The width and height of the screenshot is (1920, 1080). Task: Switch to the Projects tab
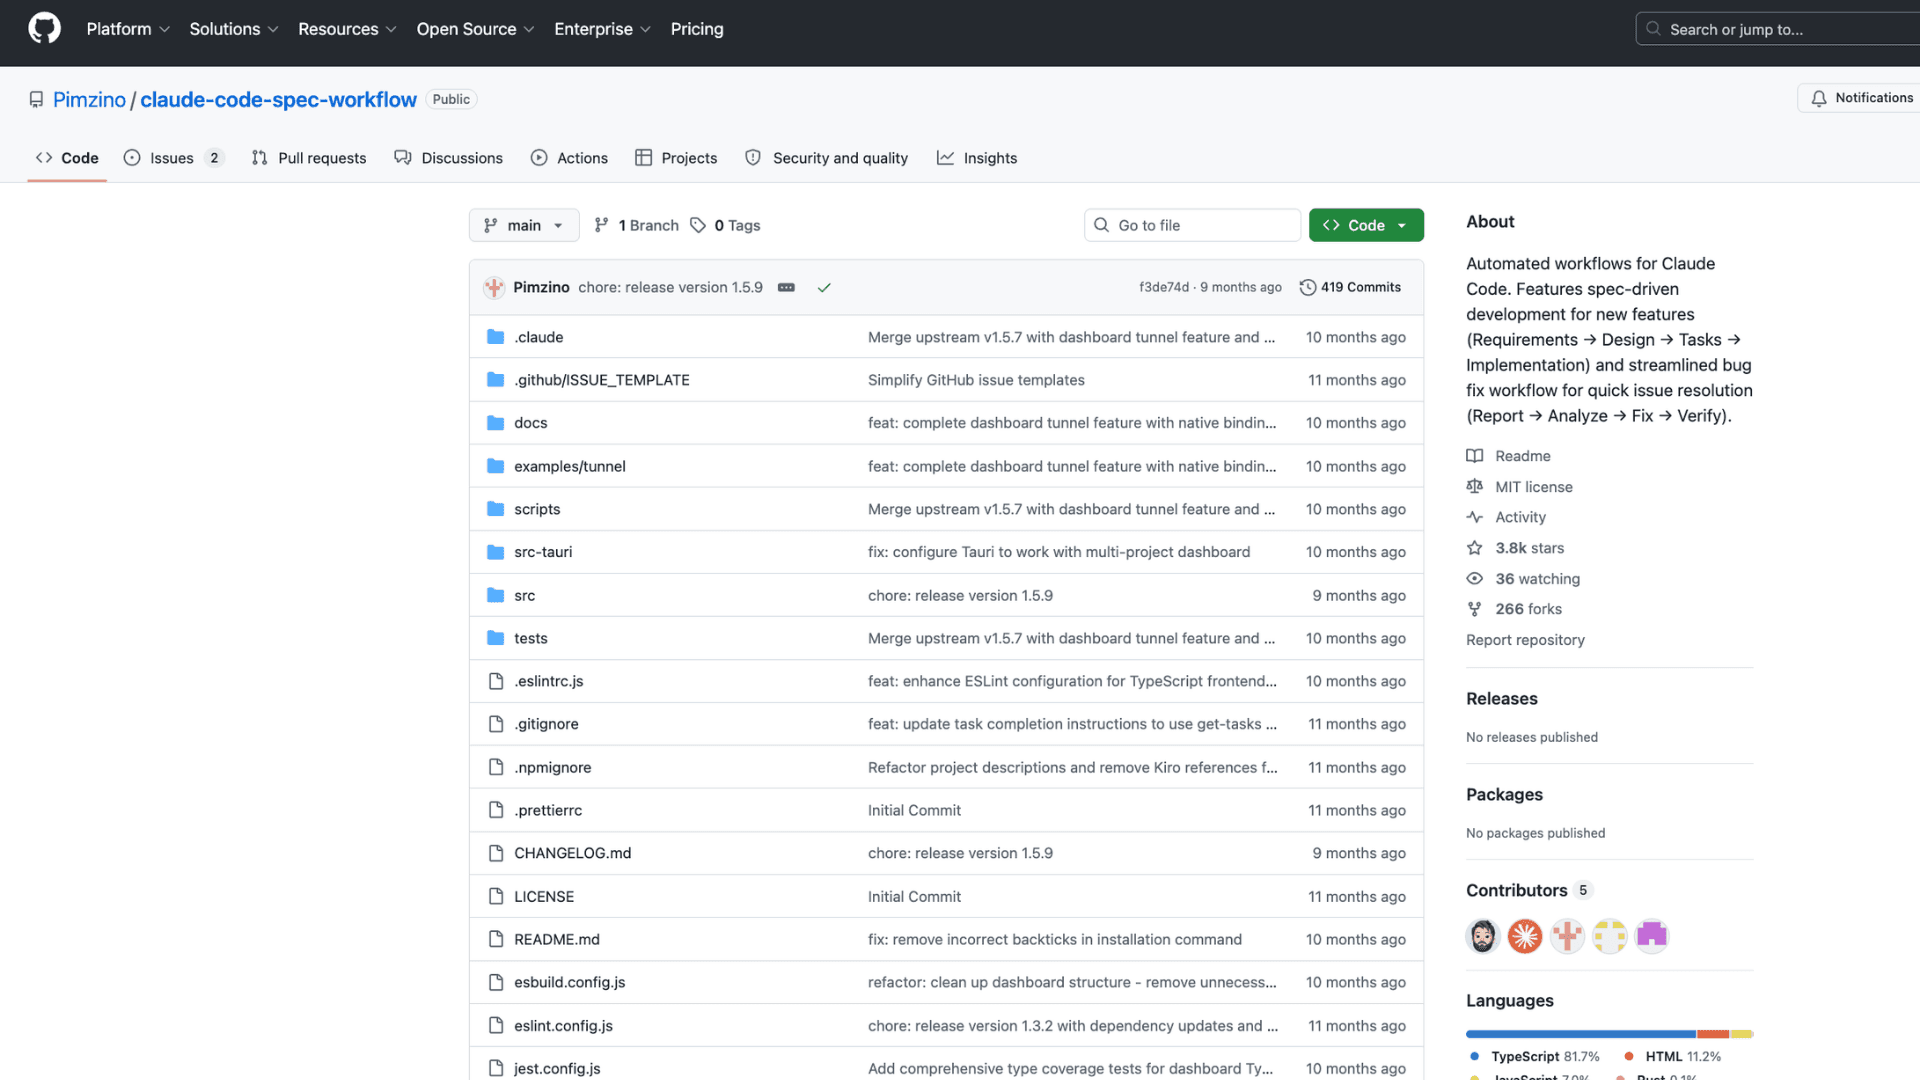676,158
